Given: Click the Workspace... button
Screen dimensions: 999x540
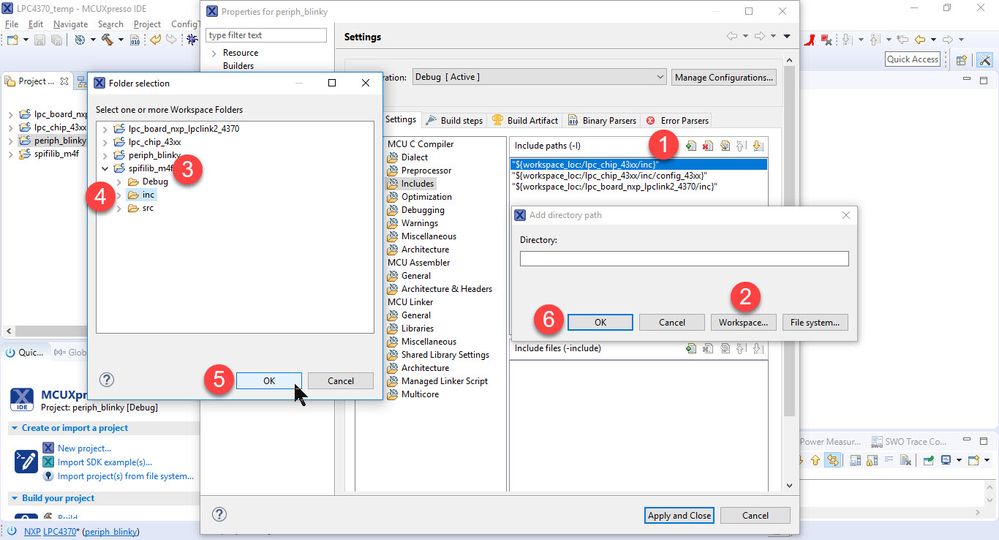Looking at the screenshot, I should (x=743, y=322).
